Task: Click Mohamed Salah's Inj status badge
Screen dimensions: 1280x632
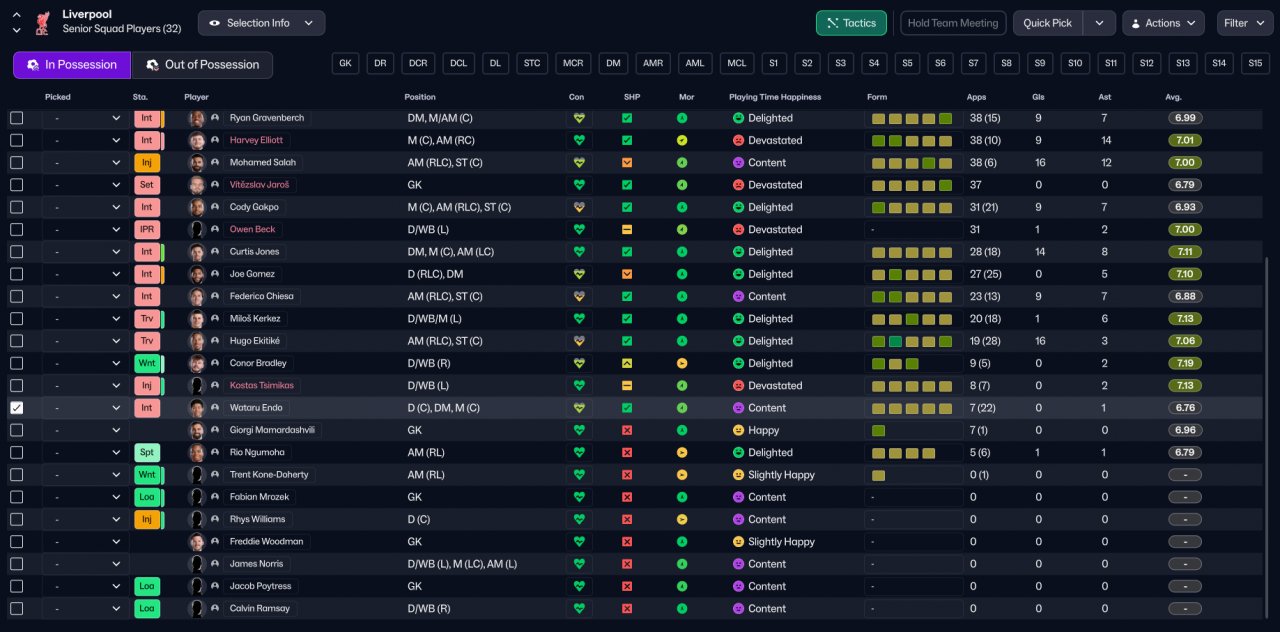Action: [146, 163]
